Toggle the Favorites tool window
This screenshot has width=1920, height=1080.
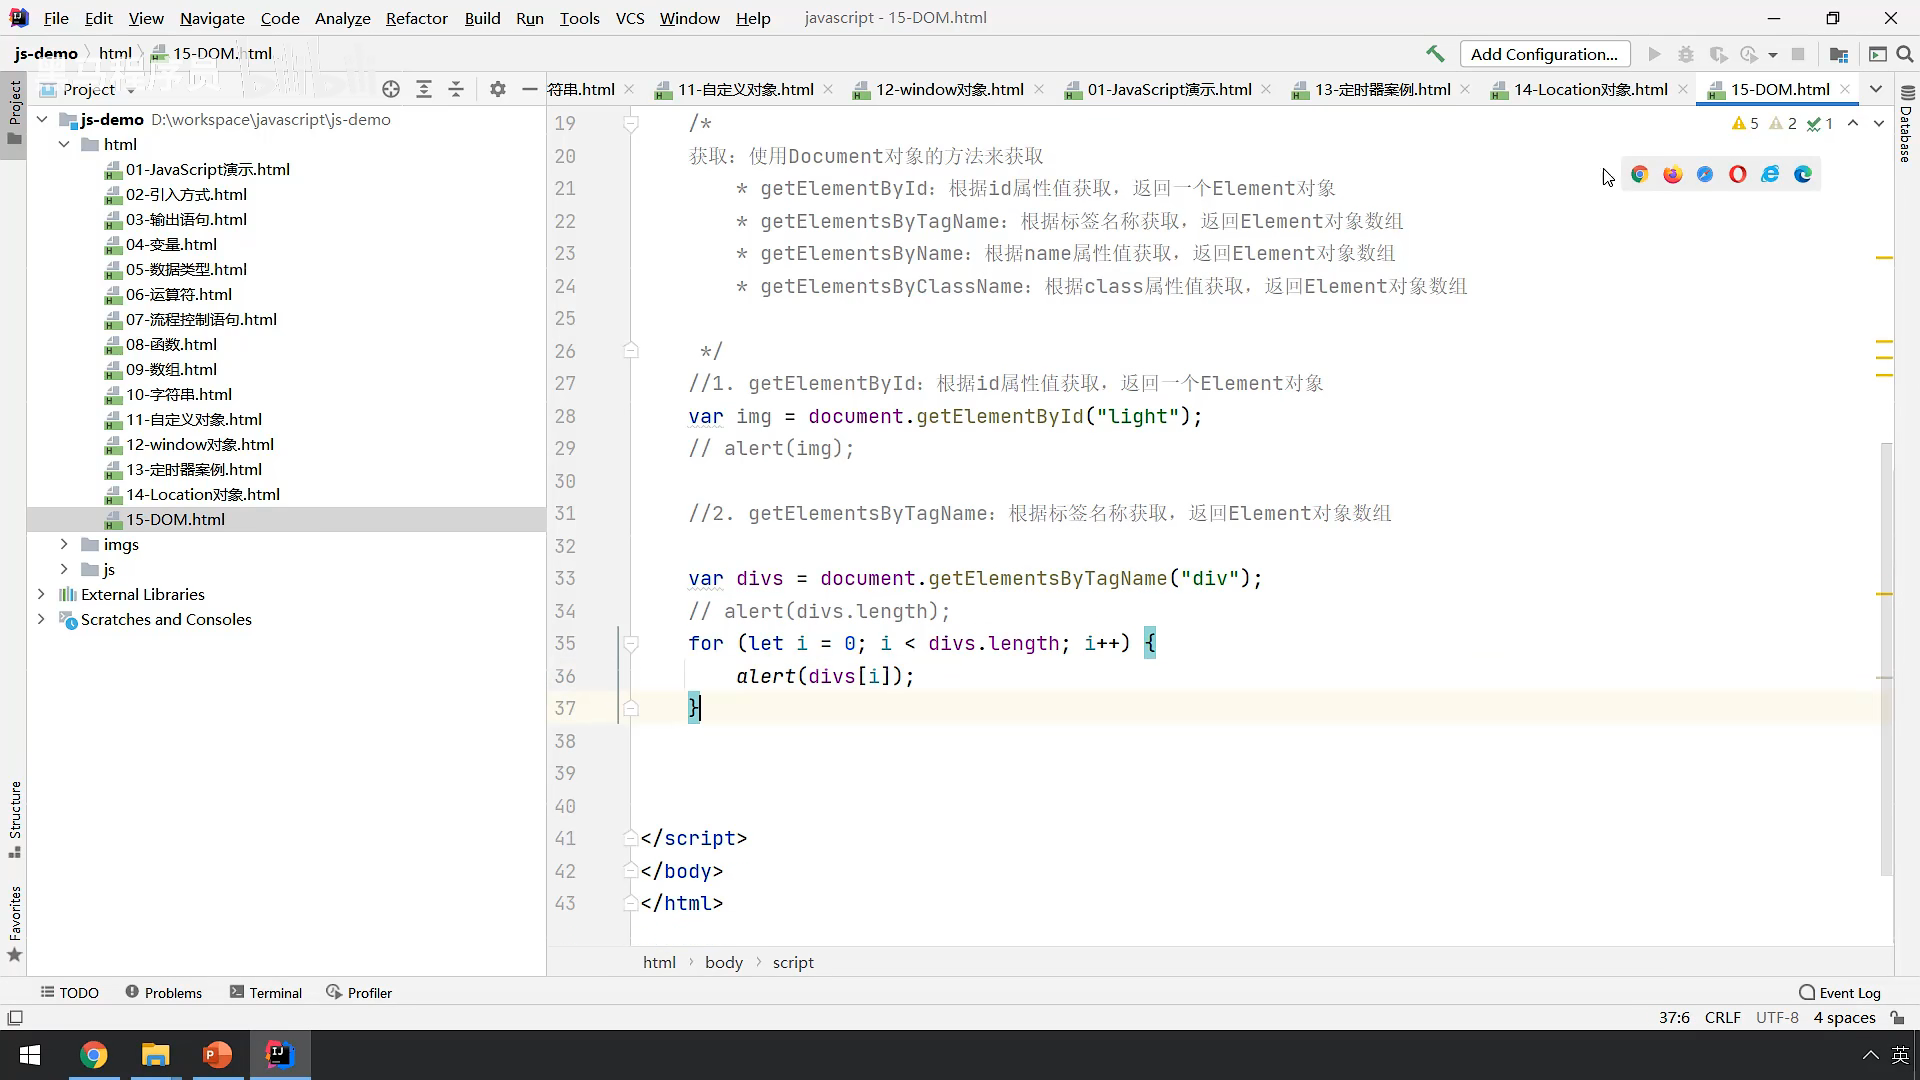click(x=15, y=922)
